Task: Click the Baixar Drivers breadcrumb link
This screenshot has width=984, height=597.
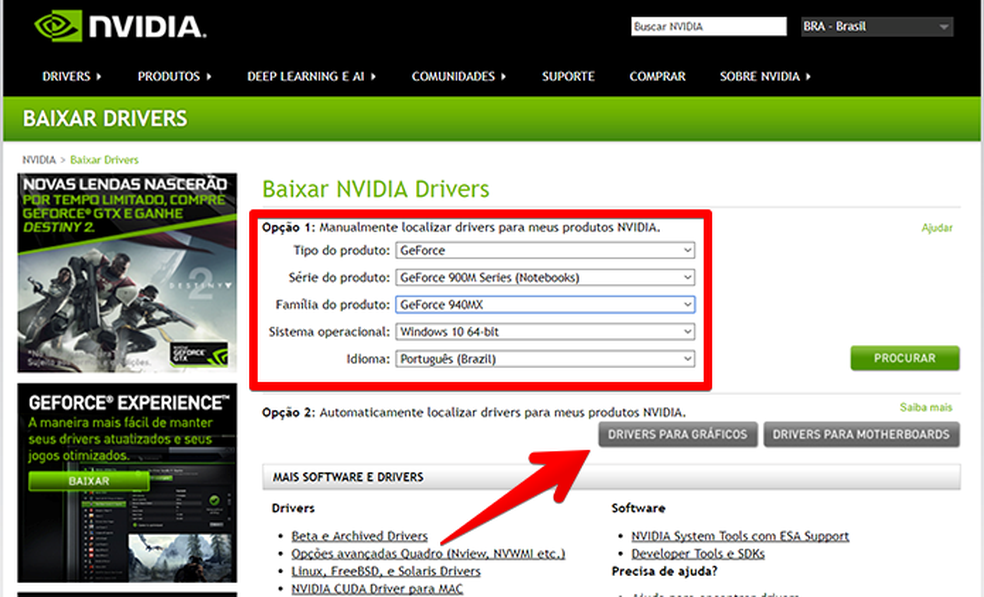Action: click(104, 160)
